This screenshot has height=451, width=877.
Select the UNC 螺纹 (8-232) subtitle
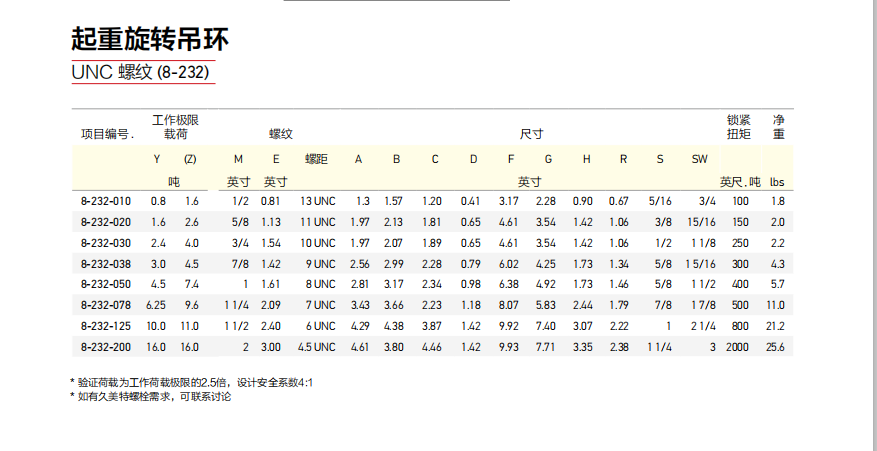(142, 74)
